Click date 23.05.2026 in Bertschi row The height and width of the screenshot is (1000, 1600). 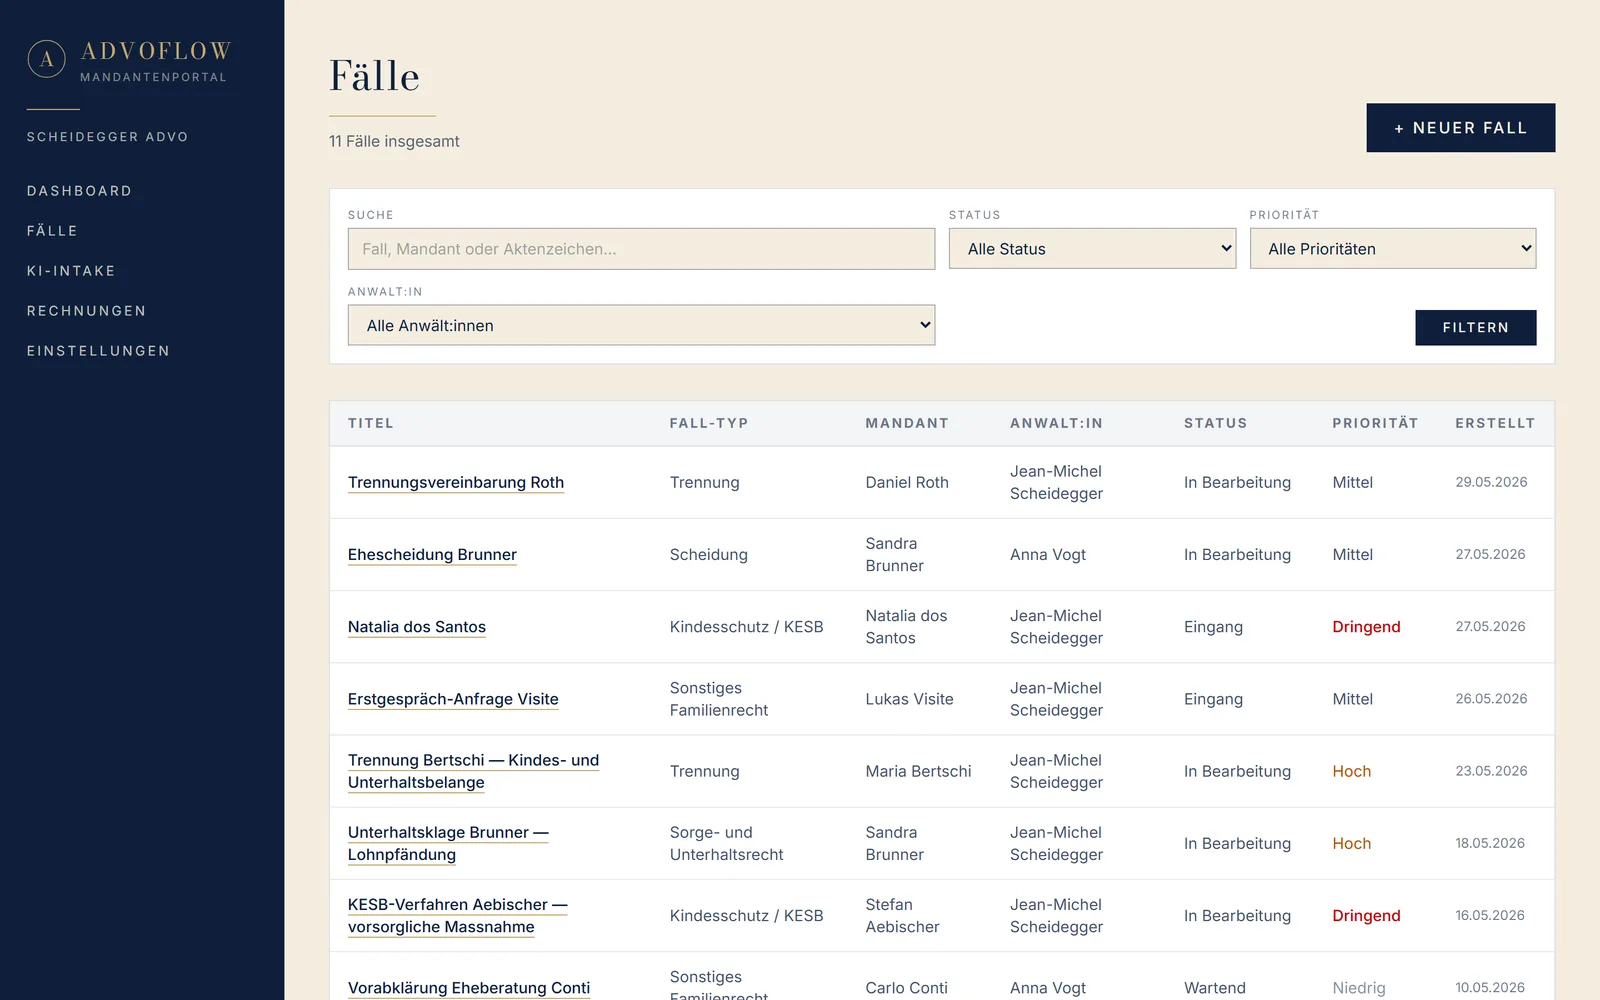tap(1491, 771)
